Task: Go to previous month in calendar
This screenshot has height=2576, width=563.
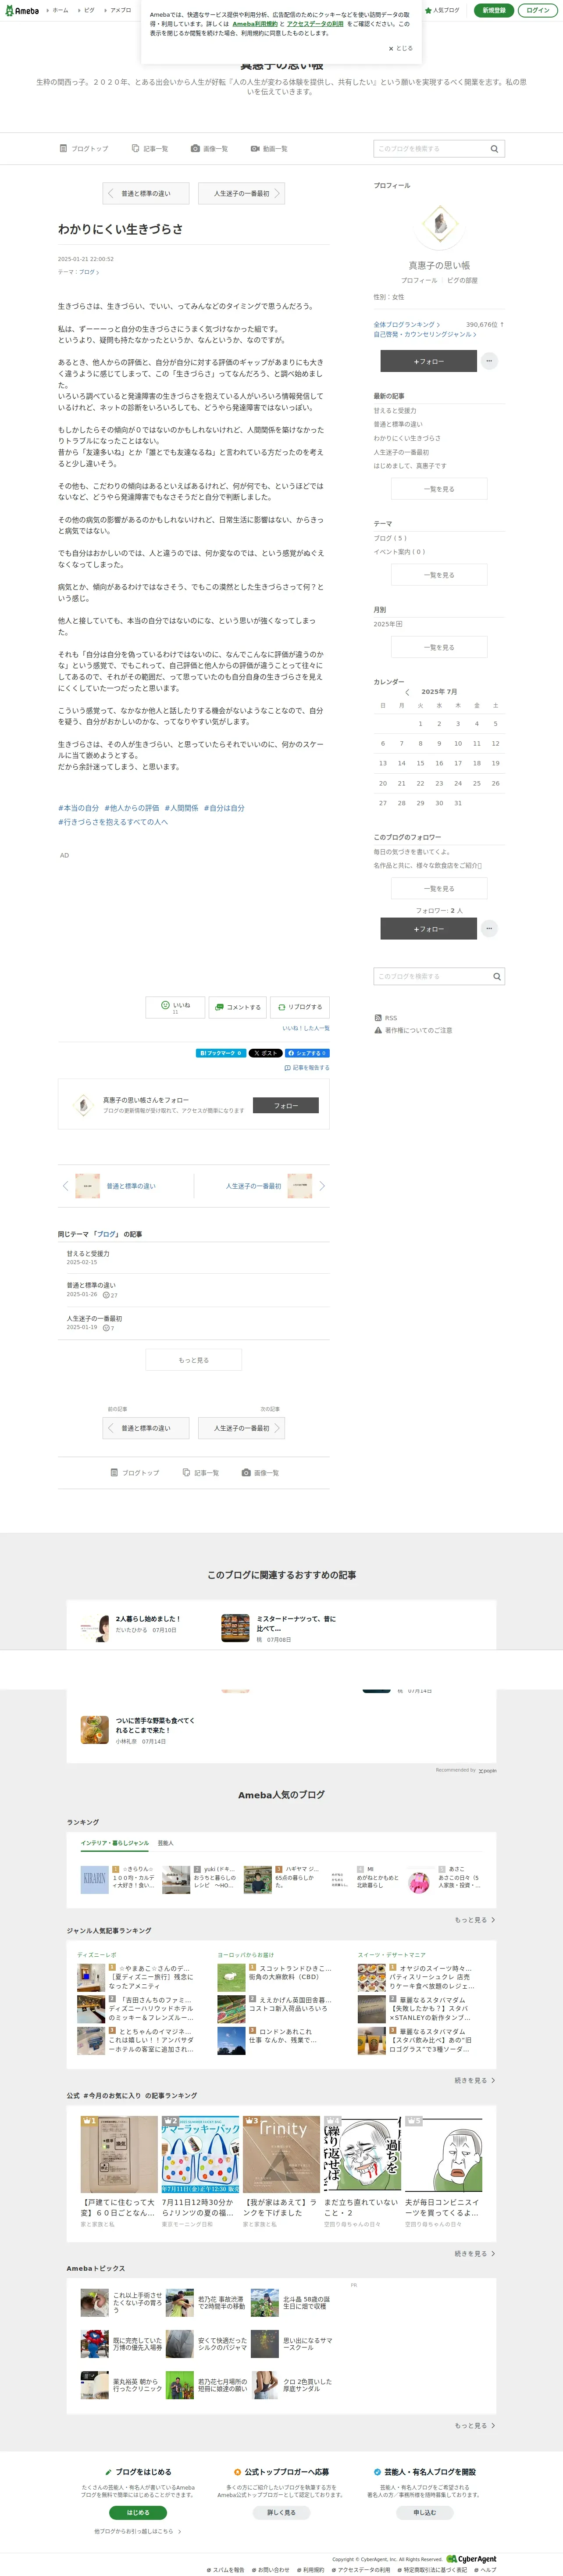Action: tap(407, 692)
